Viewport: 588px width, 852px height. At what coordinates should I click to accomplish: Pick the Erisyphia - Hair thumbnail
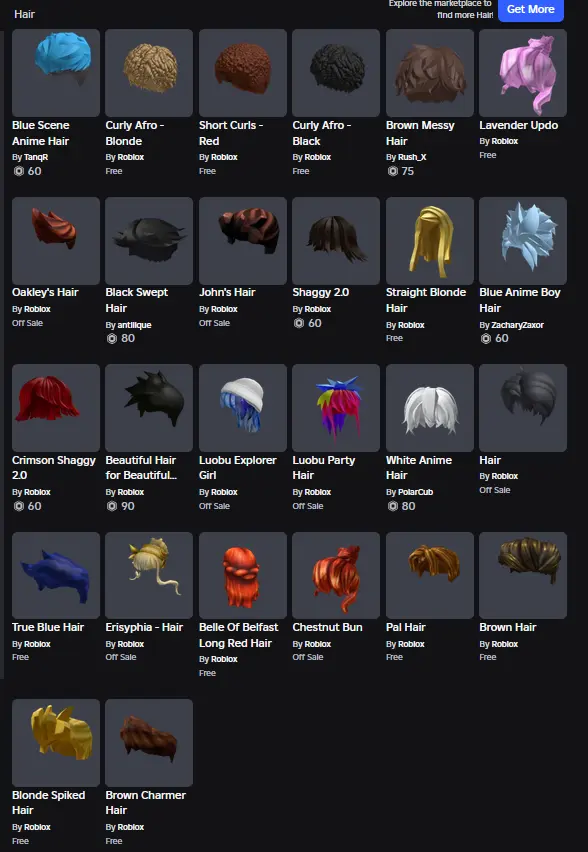click(149, 575)
